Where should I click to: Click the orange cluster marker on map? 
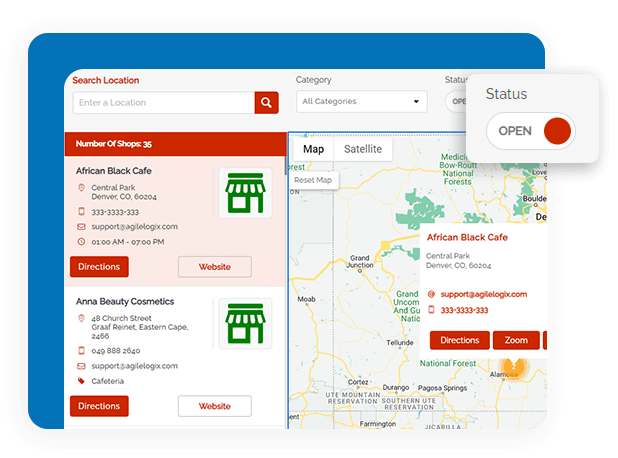pos(514,367)
